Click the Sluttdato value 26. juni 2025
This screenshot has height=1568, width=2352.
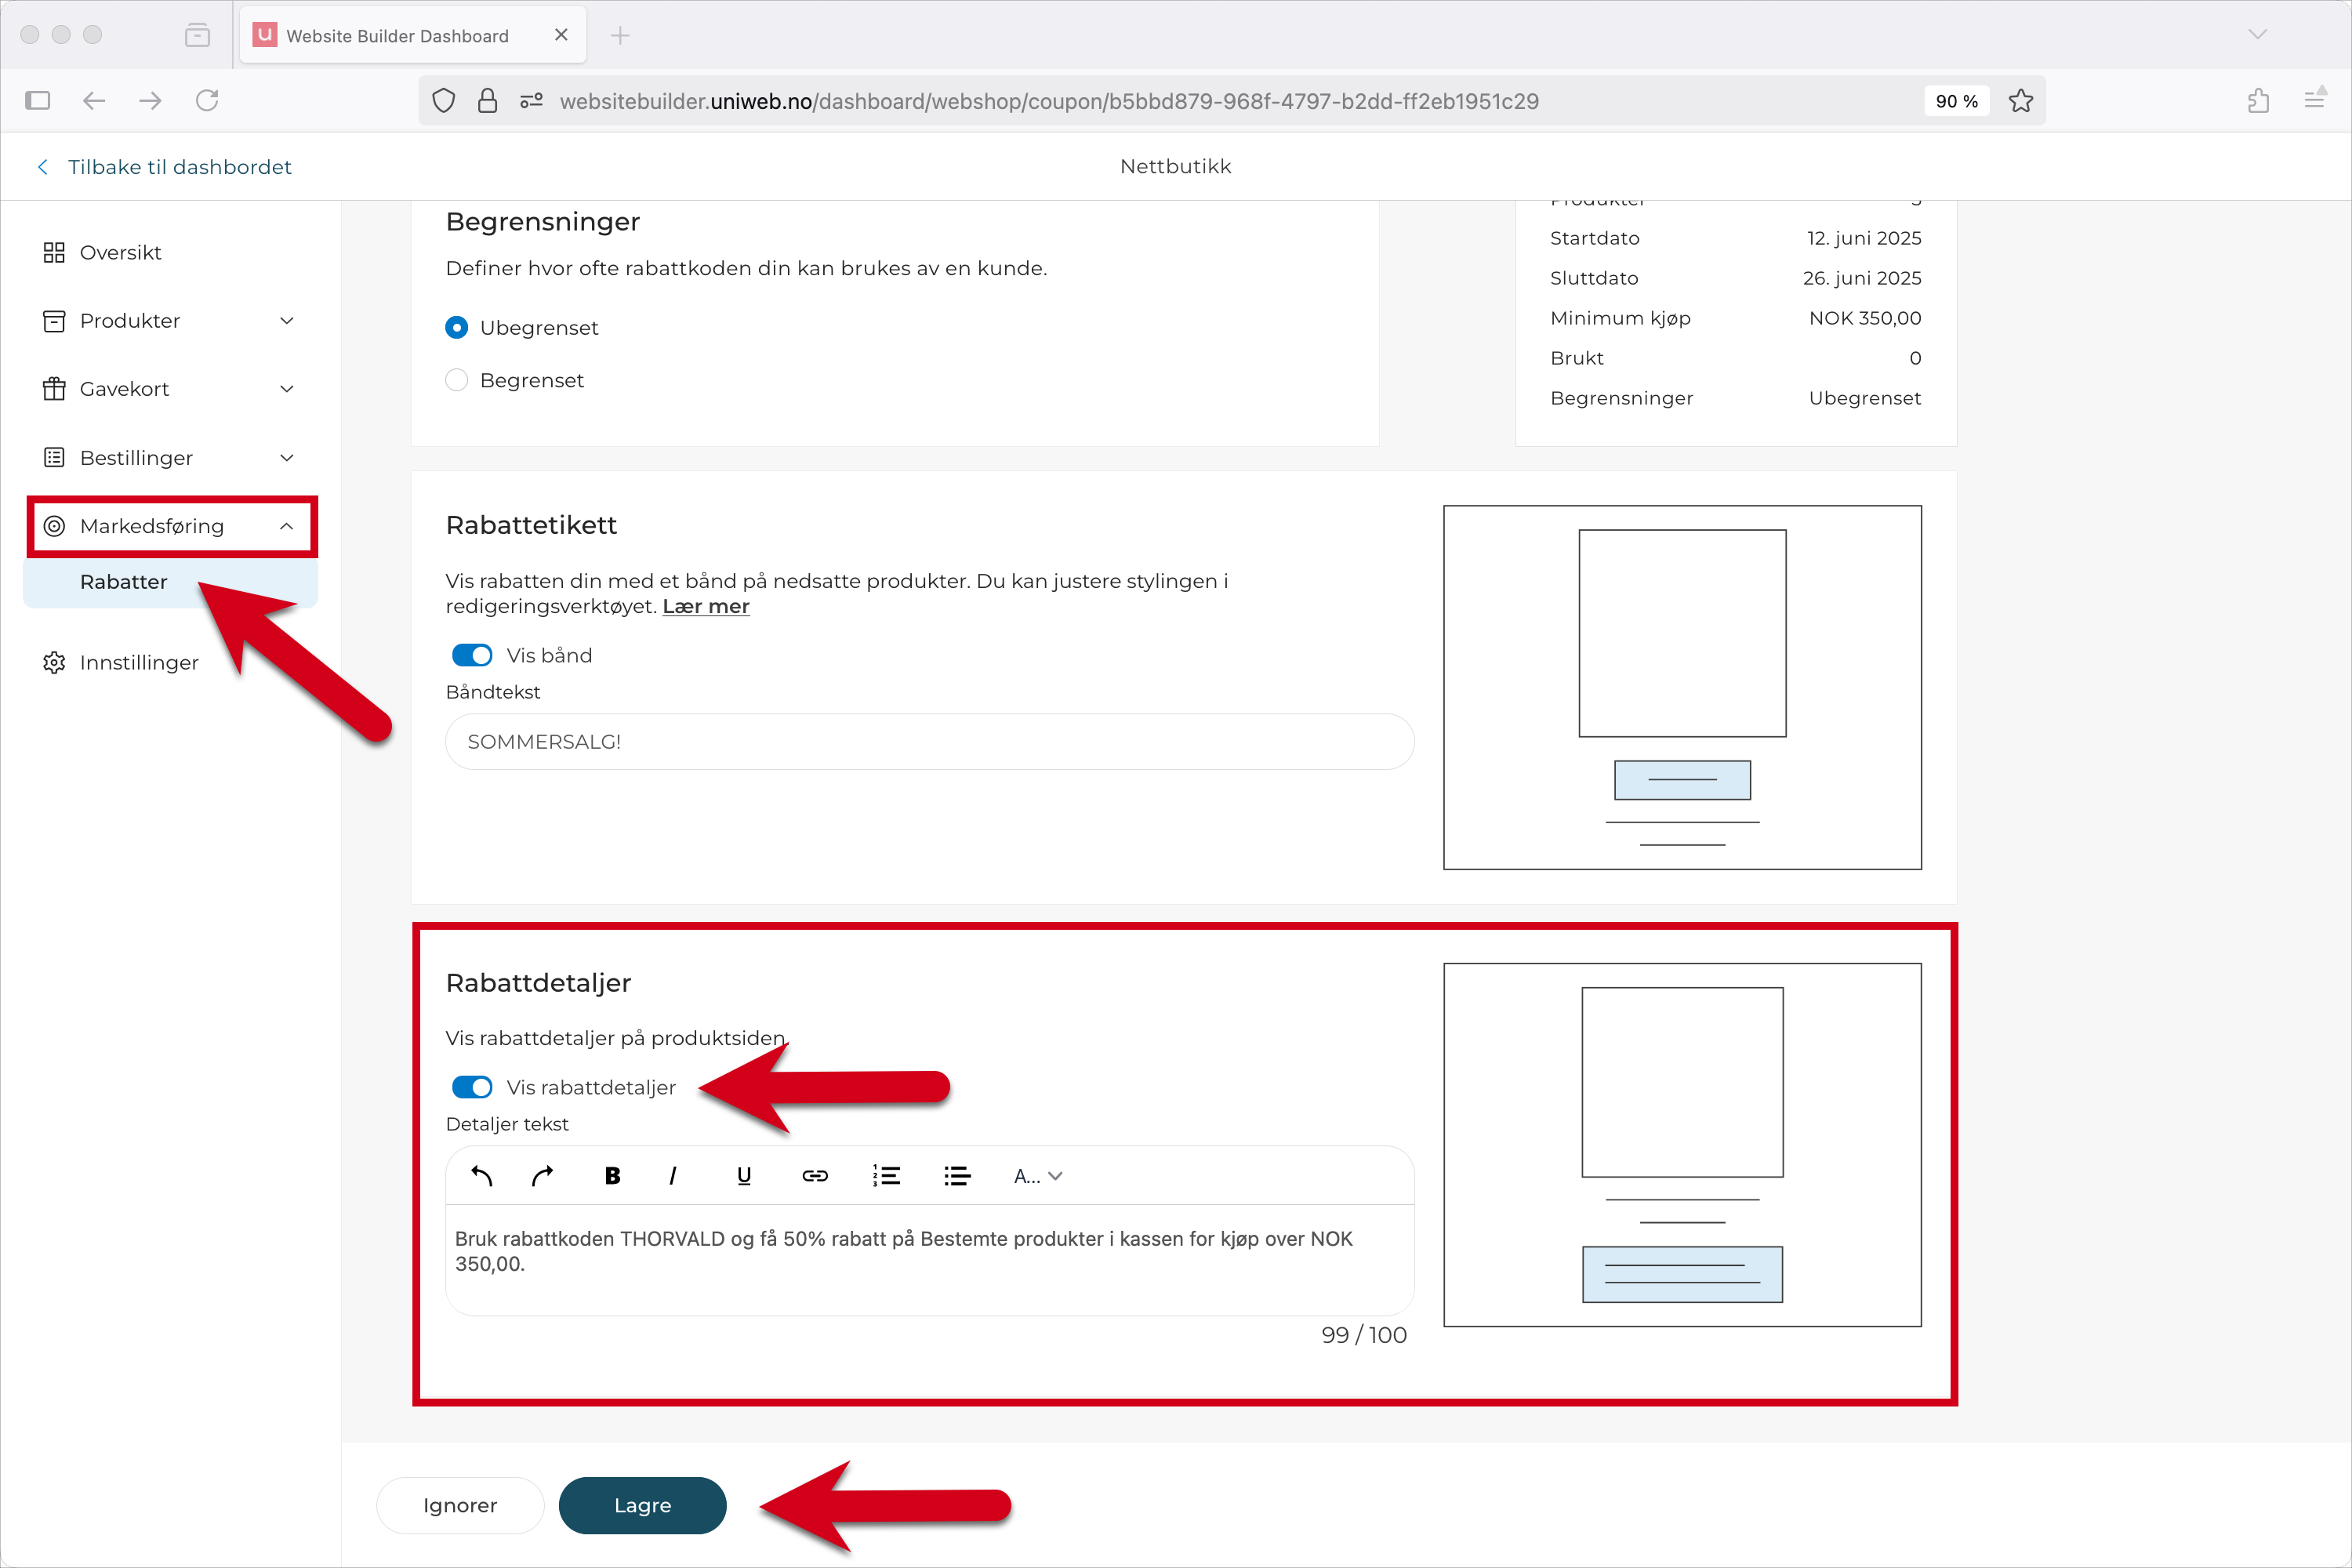coord(1862,278)
